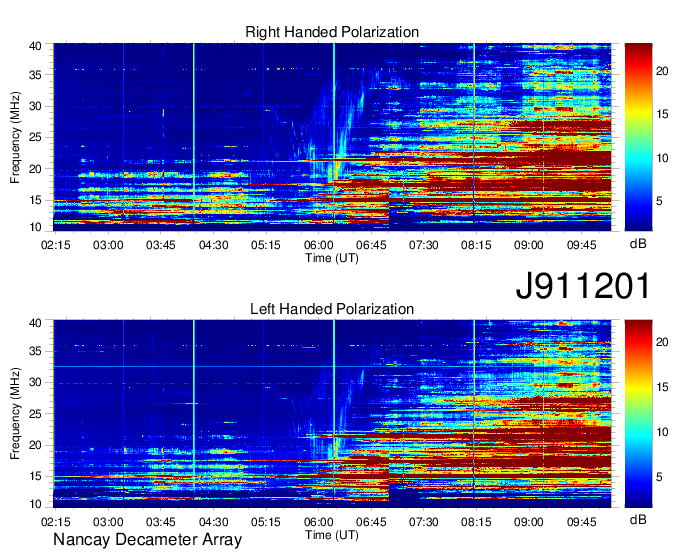Image resolution: width=680 pixels, height=552 pixels.
Task: Click the 20 frequency tick of Left Handed plot
Action: click(35, 445)
